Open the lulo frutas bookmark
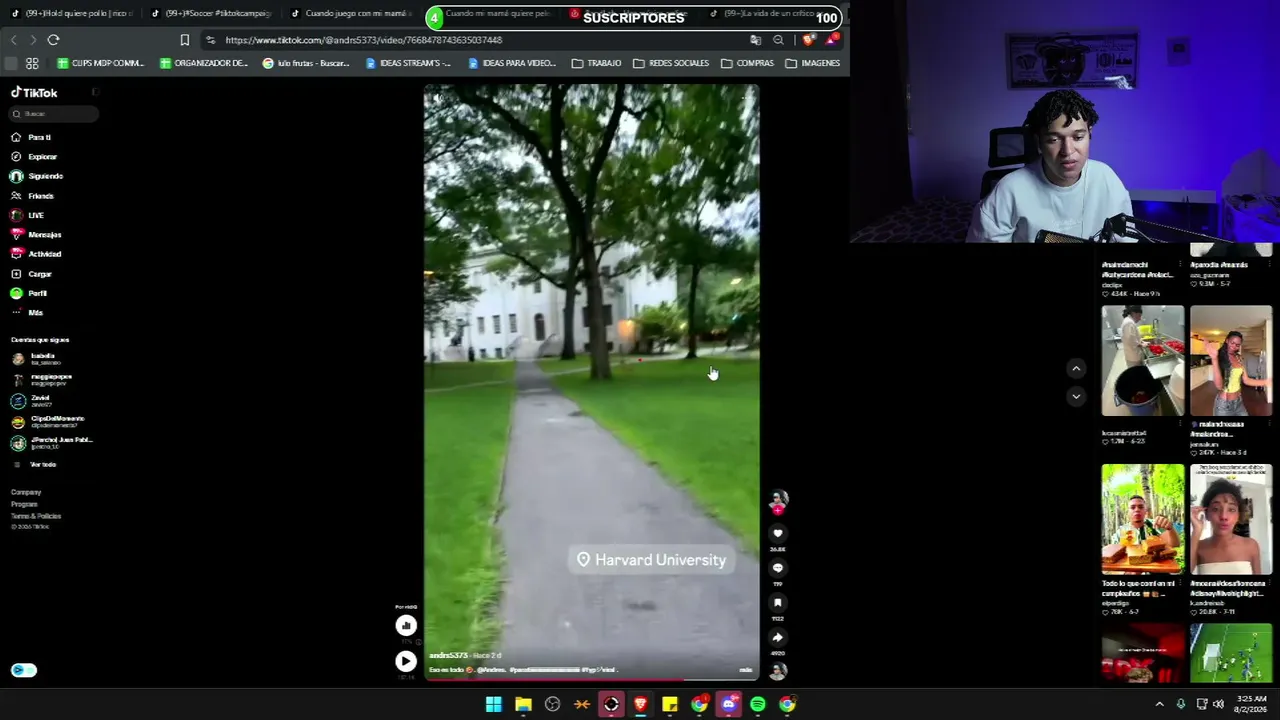This screenshot has height=720, width=1280. click(x=306, y=63)
